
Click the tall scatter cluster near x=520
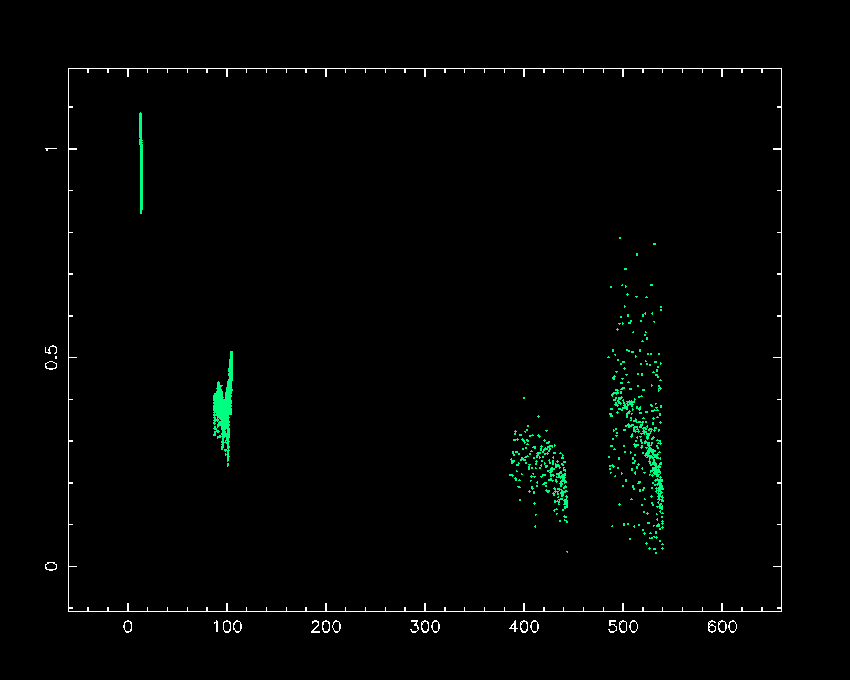[x=636, y=395]
